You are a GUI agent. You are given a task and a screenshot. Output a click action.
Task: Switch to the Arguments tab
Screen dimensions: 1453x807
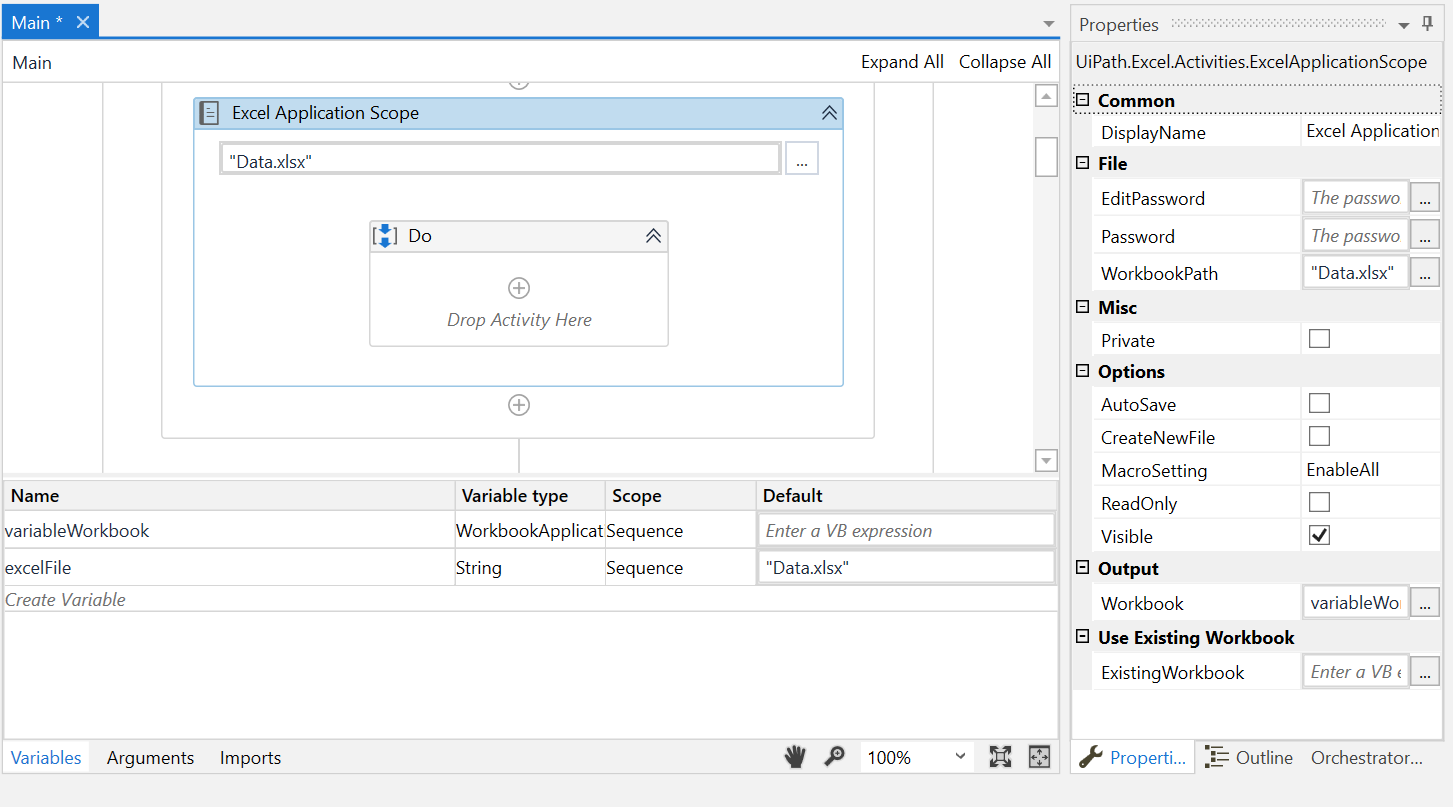pyautogui.click(x=150, y=757)
